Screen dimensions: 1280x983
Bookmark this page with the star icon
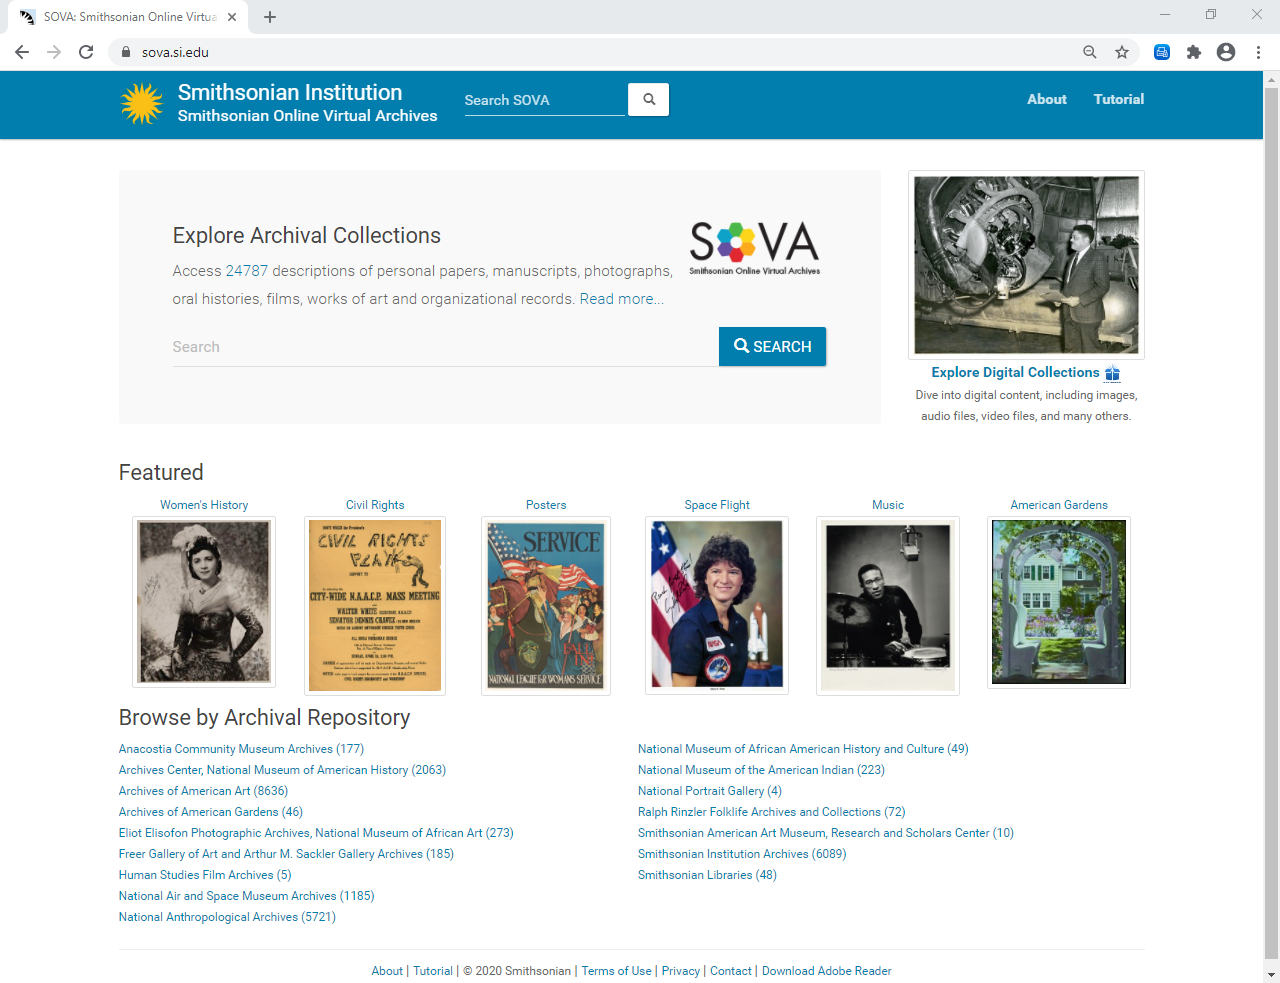pos(1122,52)
